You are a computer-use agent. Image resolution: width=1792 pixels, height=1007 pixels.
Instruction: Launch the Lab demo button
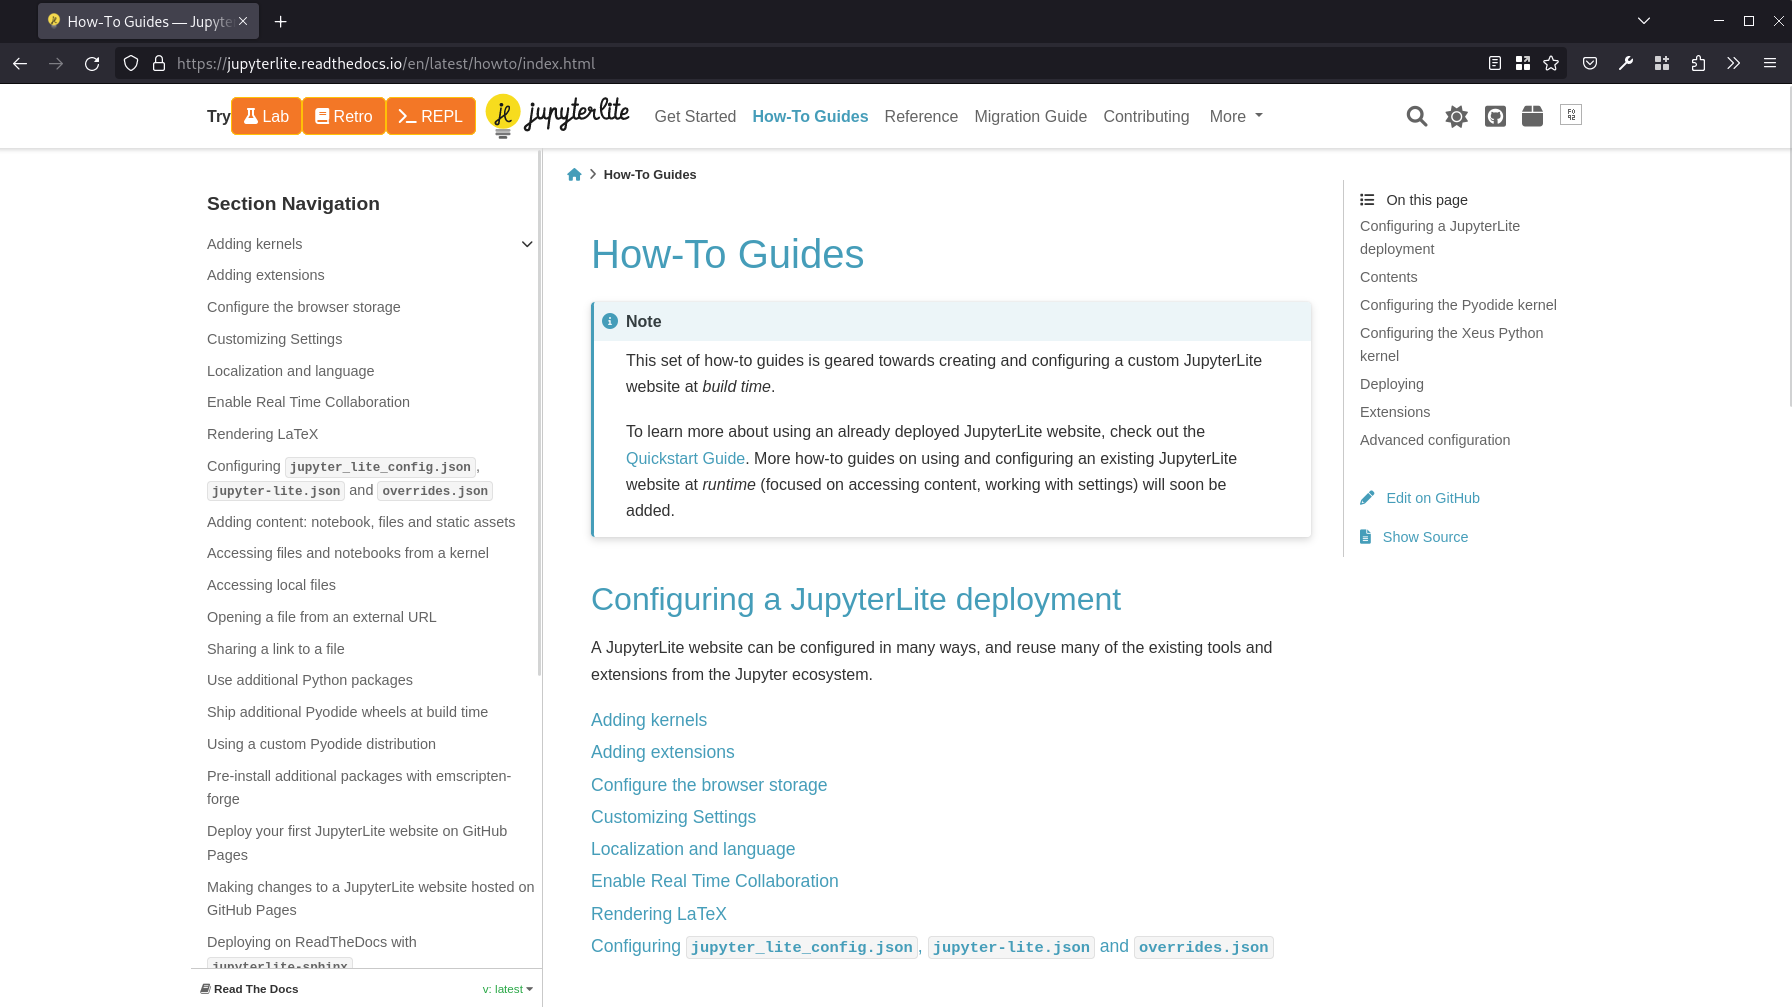266,116
